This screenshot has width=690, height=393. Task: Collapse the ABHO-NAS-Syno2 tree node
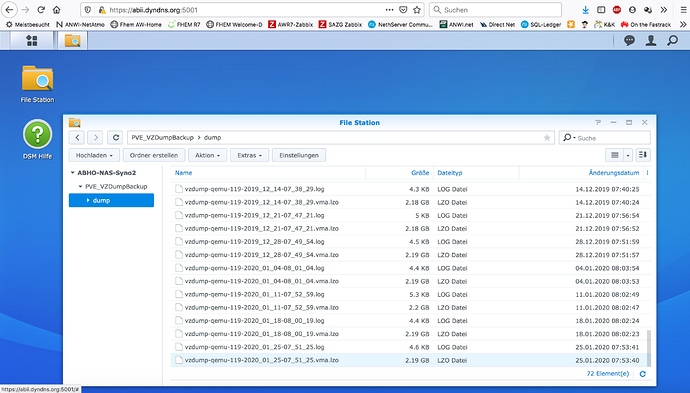click(x=73, y=173)
